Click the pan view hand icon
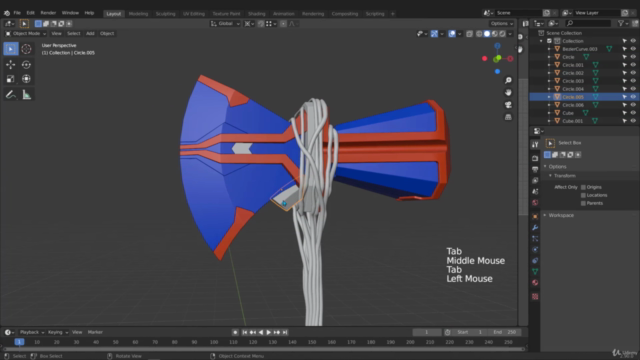The image size is (640, 360). point(508,93)
